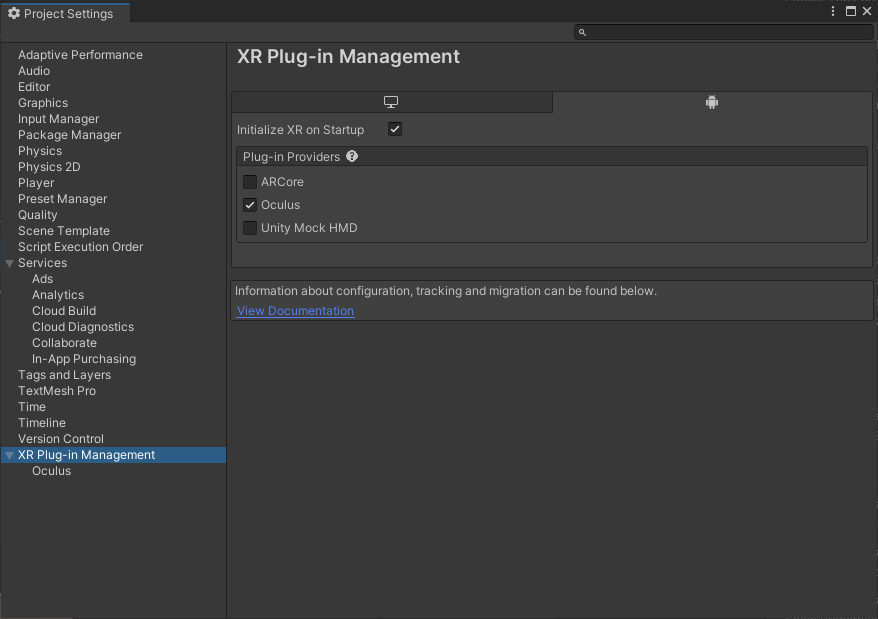The image size is (878, 619).
Task: Enable the Unity Mock HMD provider
Action: click(250, 227)
